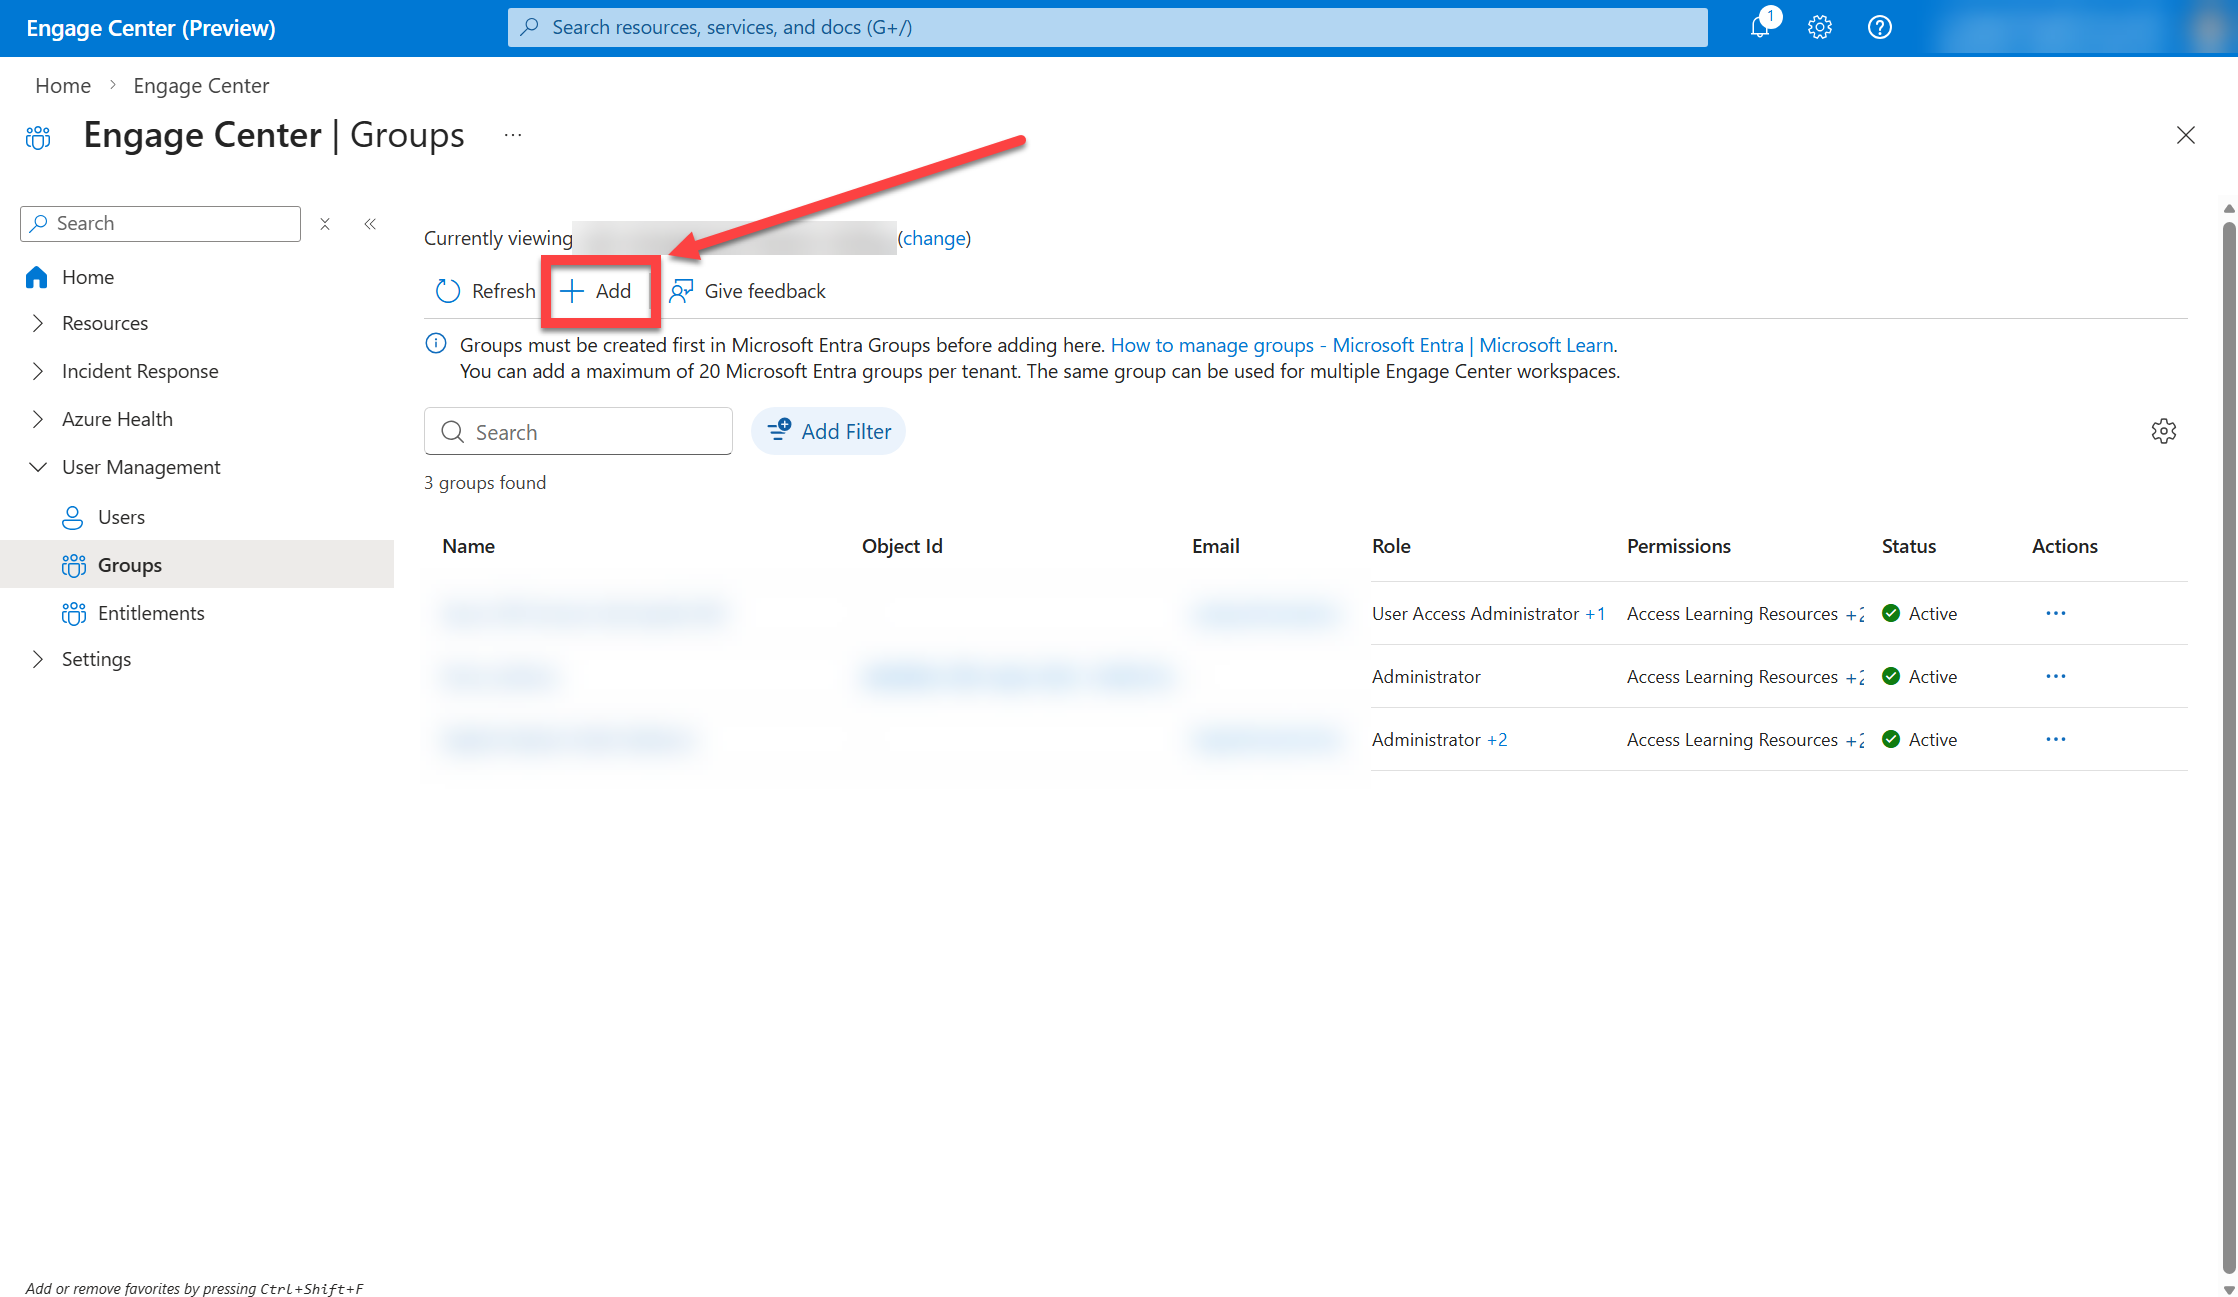
Task: Show +2 more roles for Administrator
Action: [1497, 740]
